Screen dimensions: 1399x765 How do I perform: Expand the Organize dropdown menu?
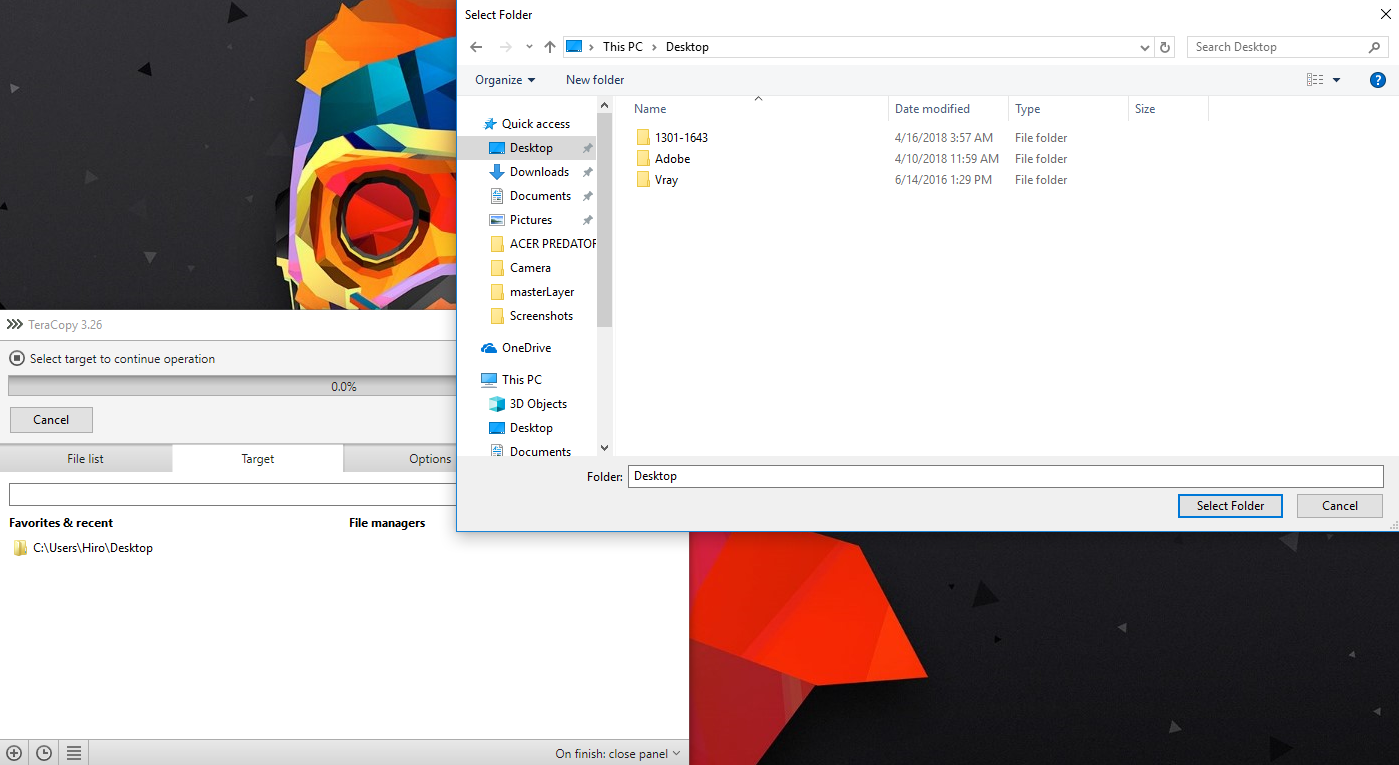pyautogui.click(x=505, y=80)
